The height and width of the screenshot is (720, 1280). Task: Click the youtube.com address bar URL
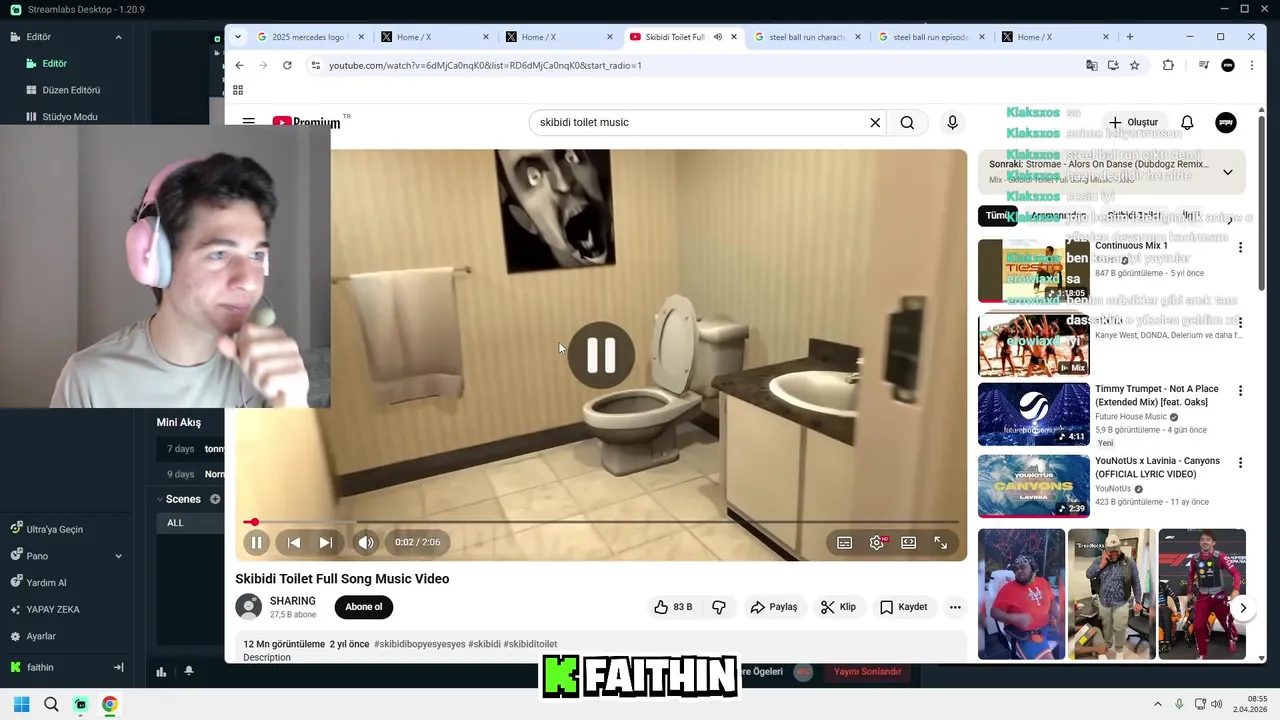pyautogui.click(x=485, y=65)
